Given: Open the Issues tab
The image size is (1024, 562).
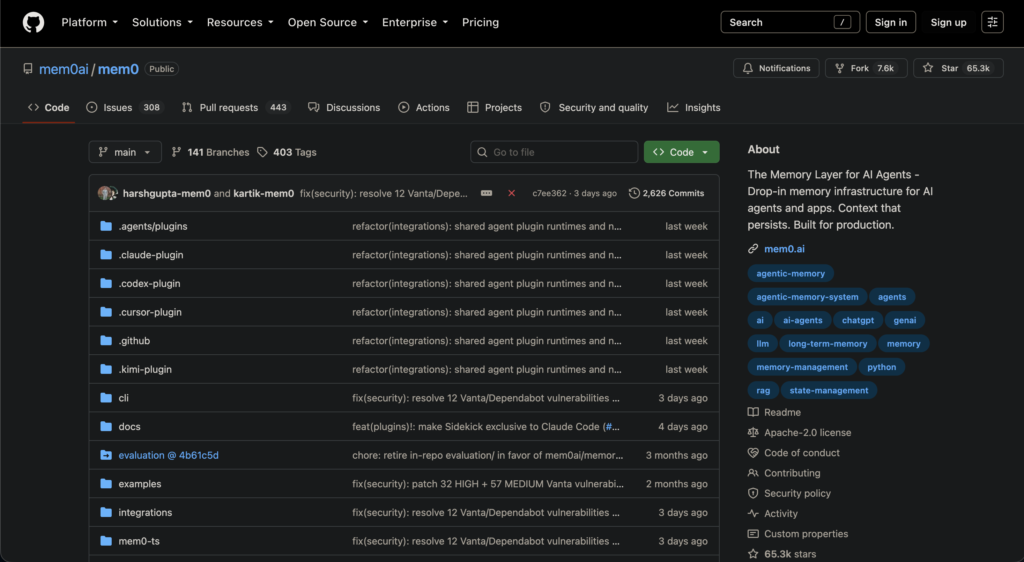Looking at the screenshot, I should pyautogui.click(x=124, y=108).
